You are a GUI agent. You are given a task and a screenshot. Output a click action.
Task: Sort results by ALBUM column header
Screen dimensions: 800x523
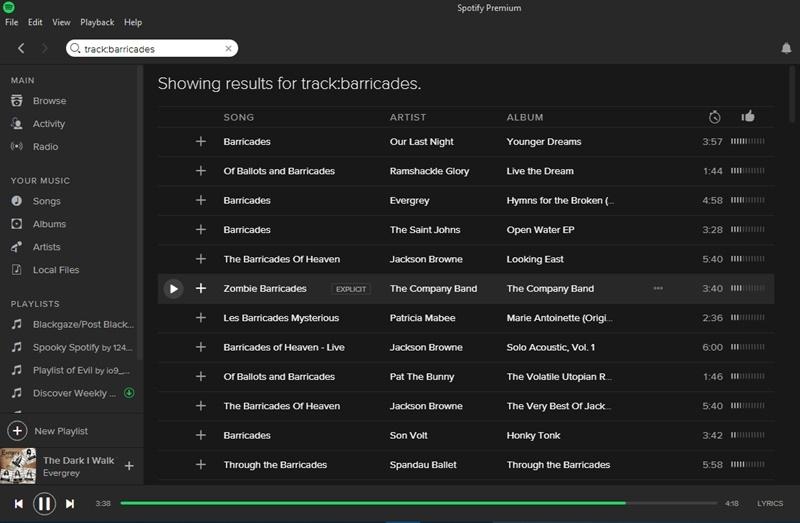tap(524, 117)
